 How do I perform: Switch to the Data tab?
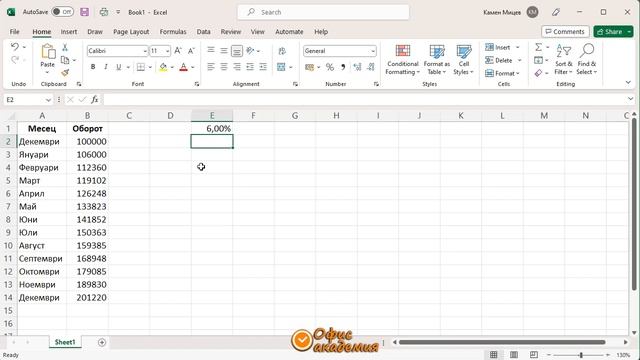coord(203,31)
